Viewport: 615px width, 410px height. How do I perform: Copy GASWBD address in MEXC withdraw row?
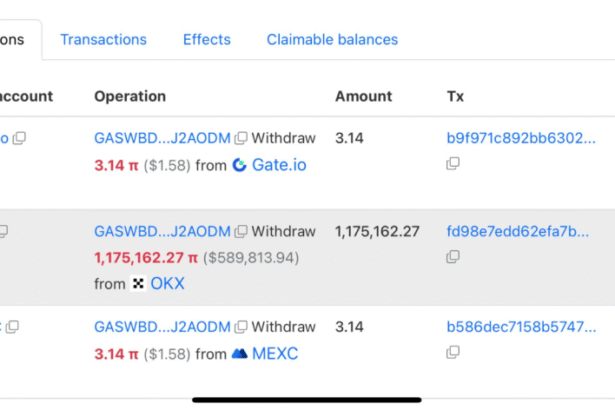coord(241,327)
